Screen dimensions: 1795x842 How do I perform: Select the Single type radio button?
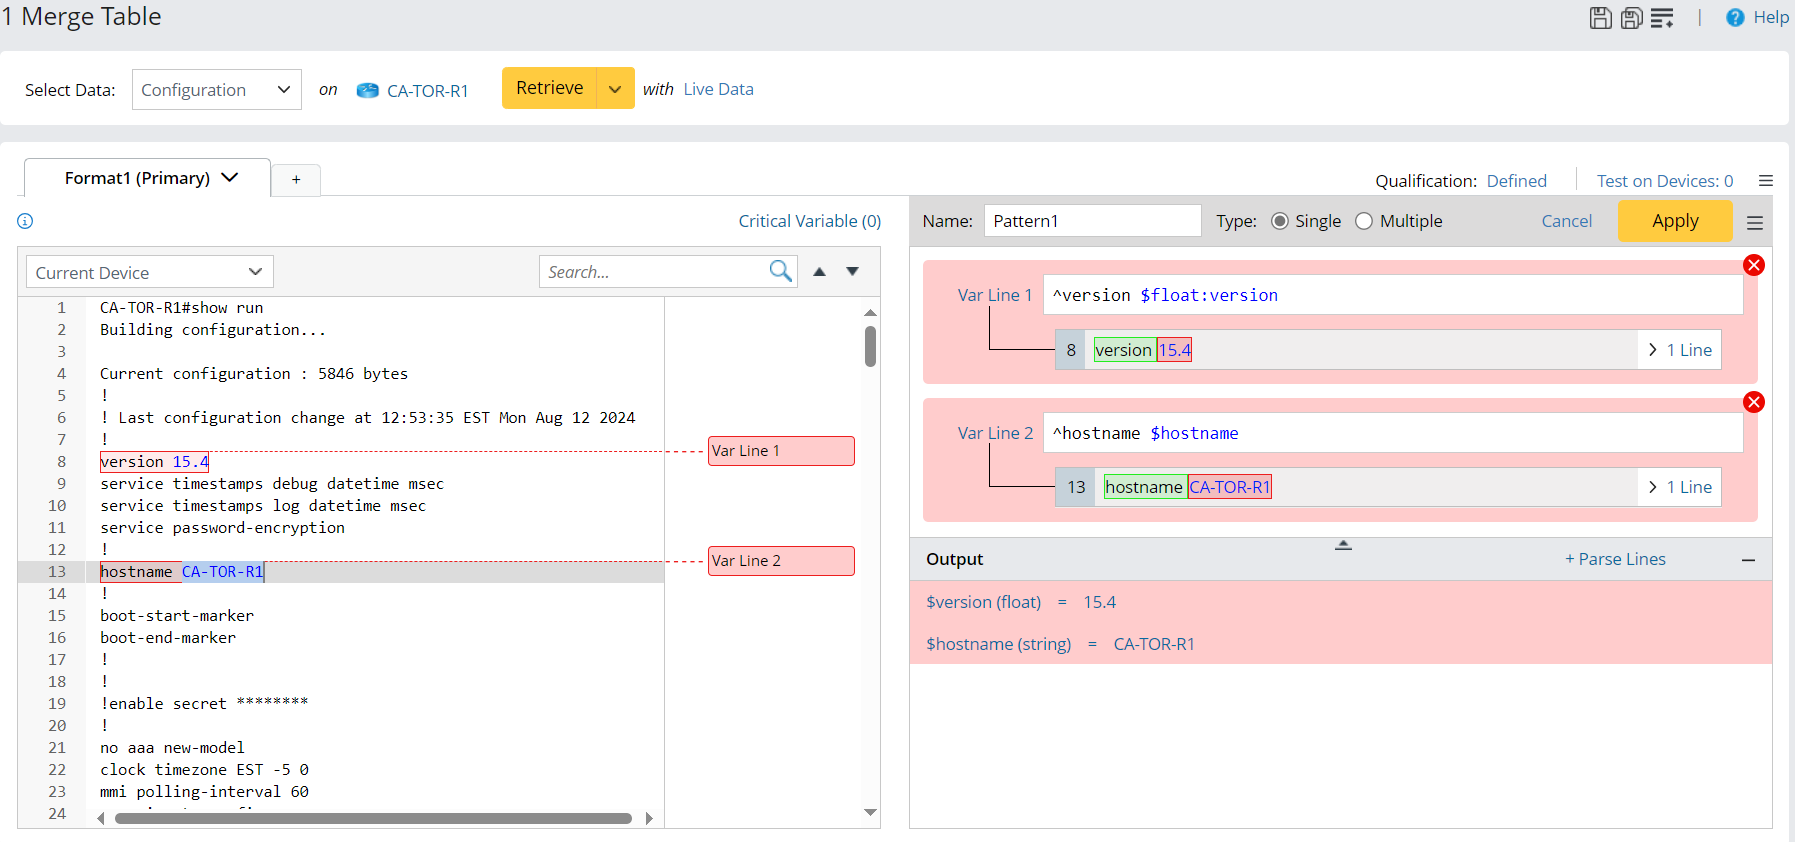(1279, 221)
